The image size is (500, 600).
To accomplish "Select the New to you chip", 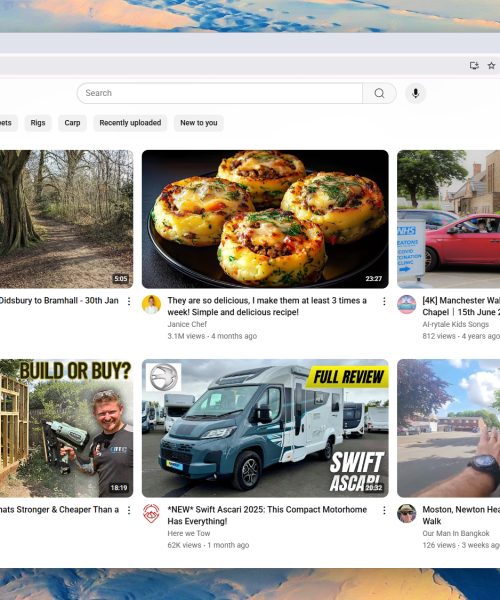I will coord(199,123).
